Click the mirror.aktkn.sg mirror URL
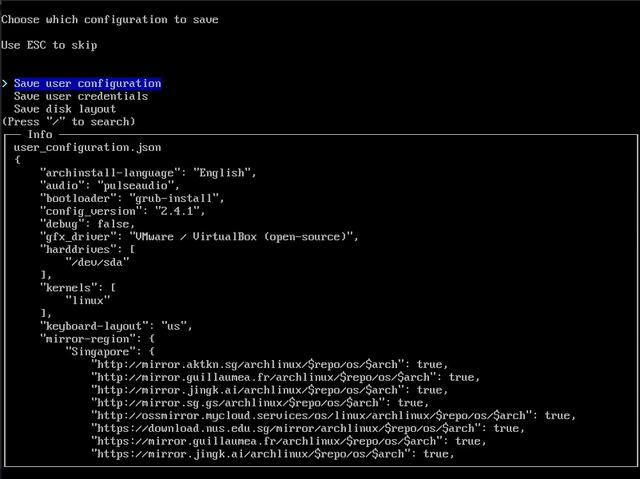The height and width of the screenshot is (479, 640). [x=247, y=364]
